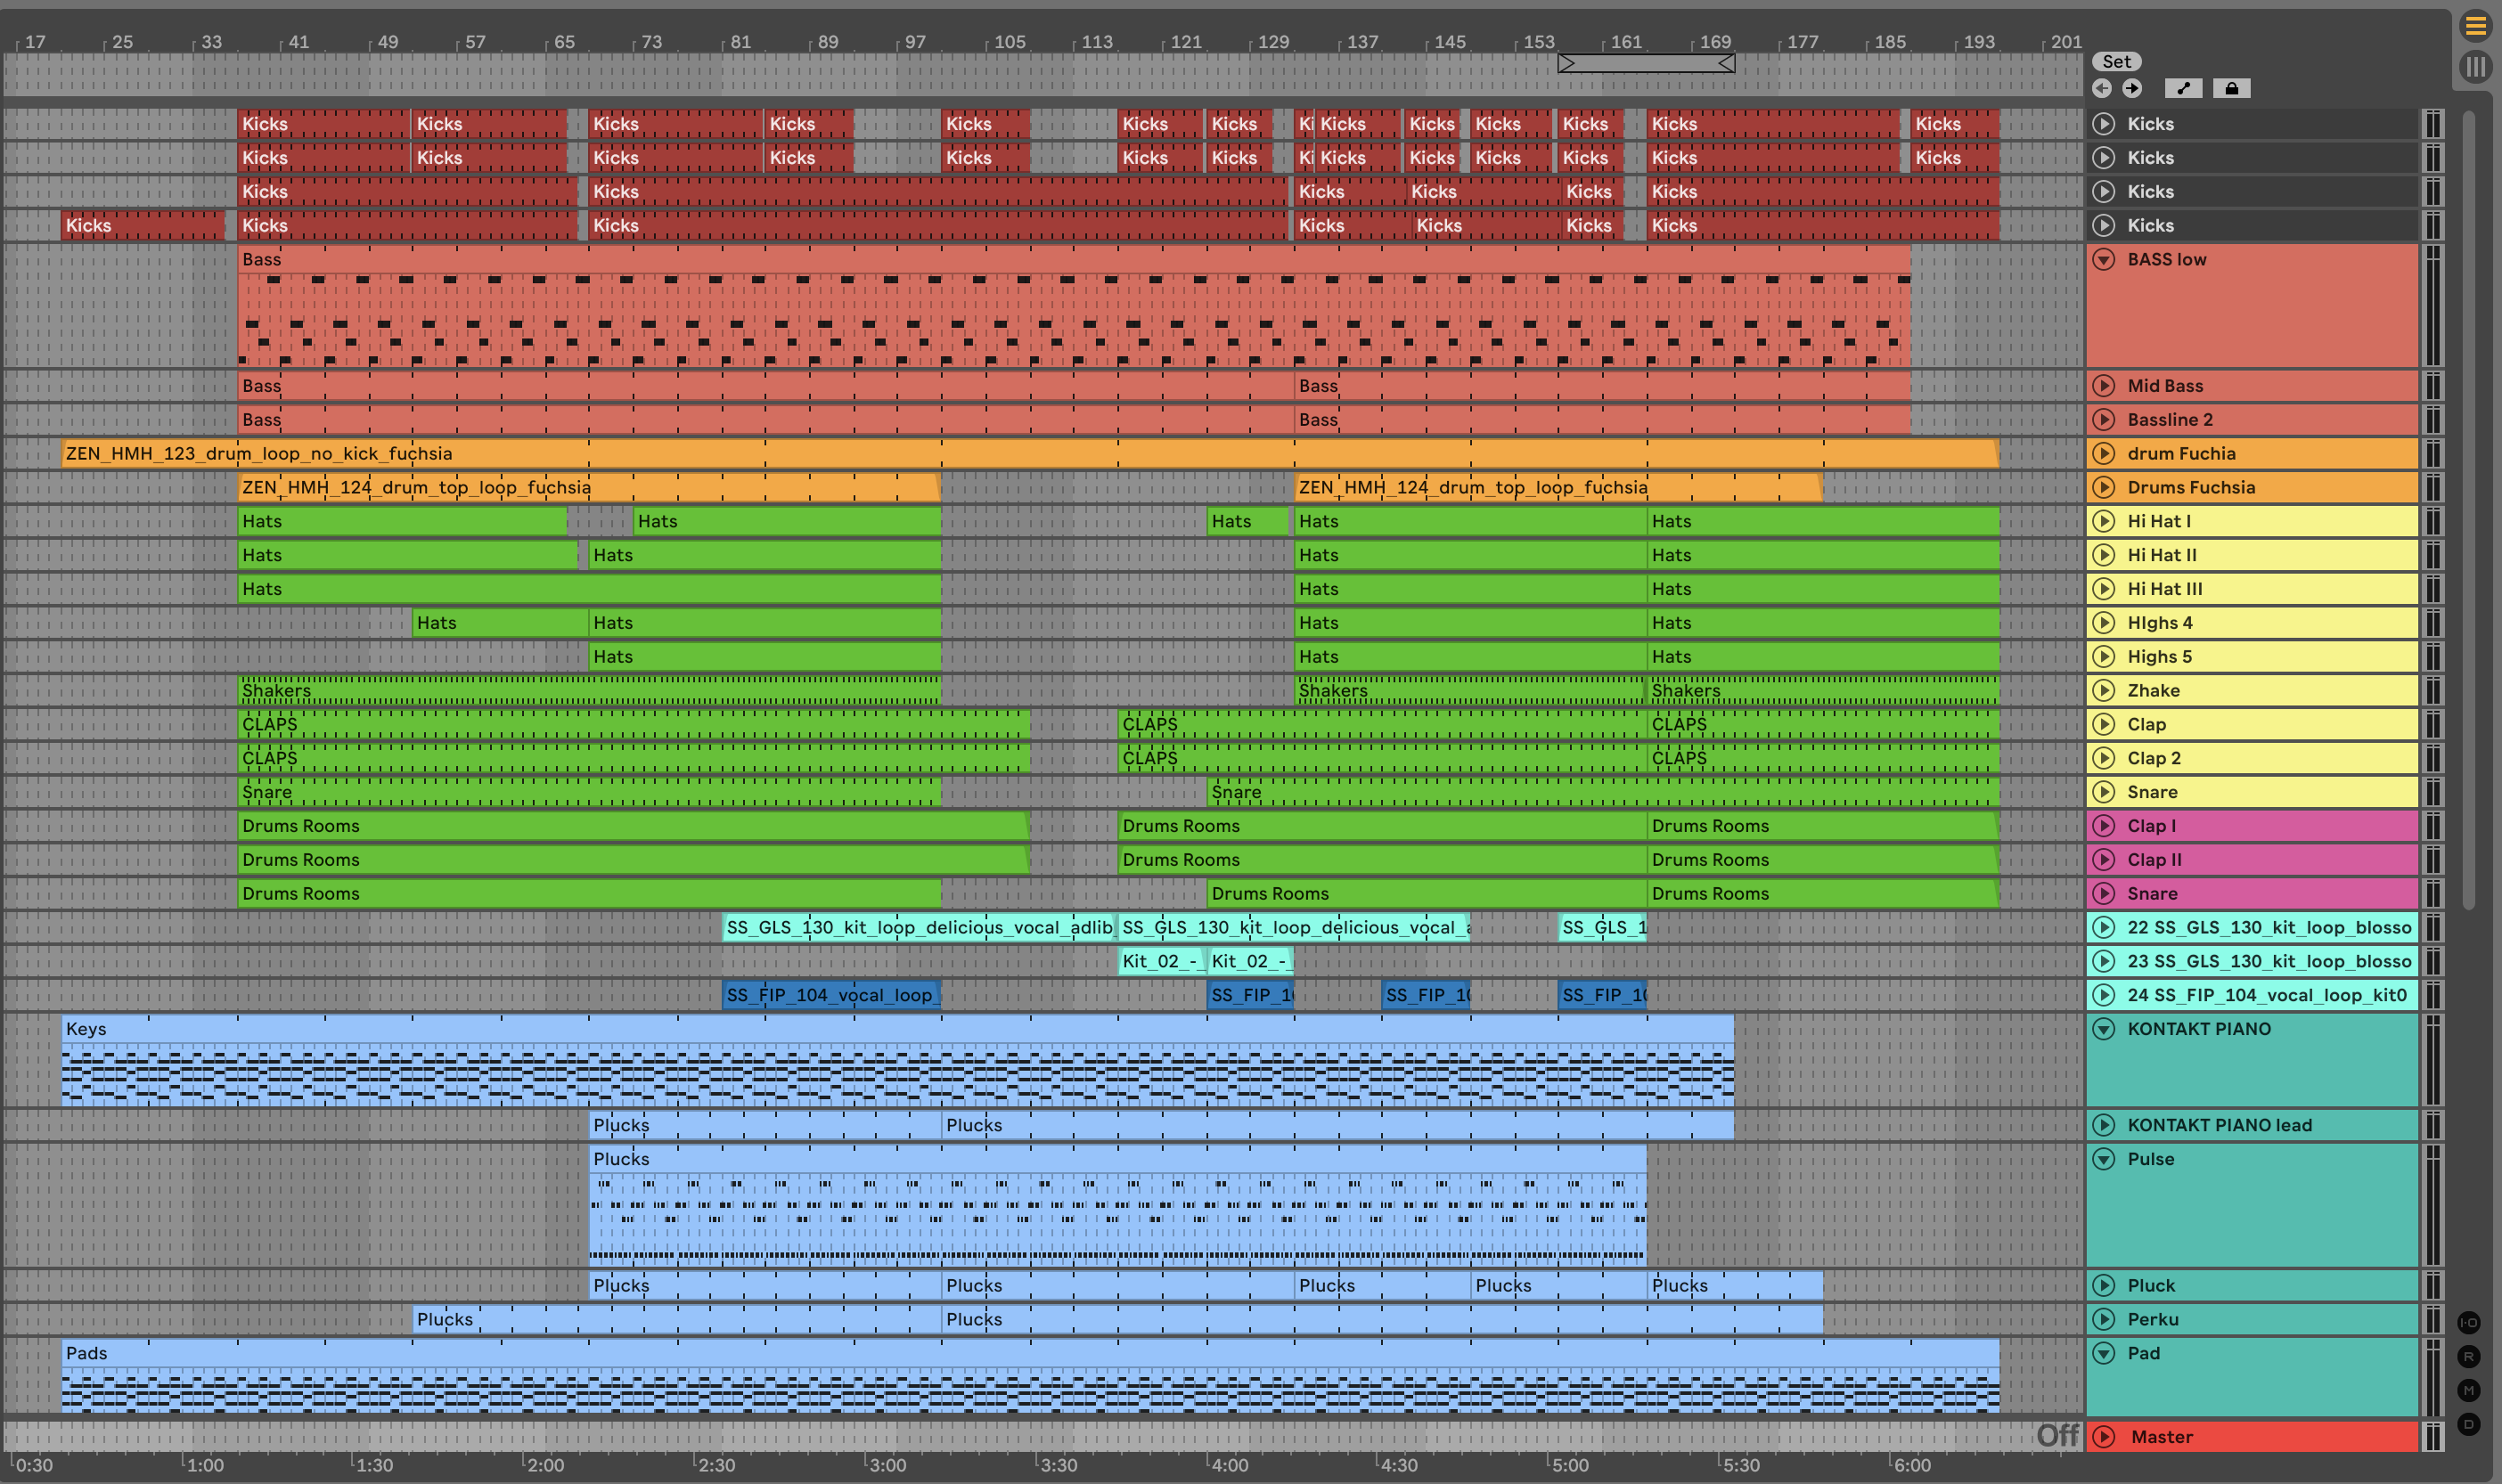2502x1484 pixels.
Task: Jump to the previous locator arrow
Action: [2101, 88]
